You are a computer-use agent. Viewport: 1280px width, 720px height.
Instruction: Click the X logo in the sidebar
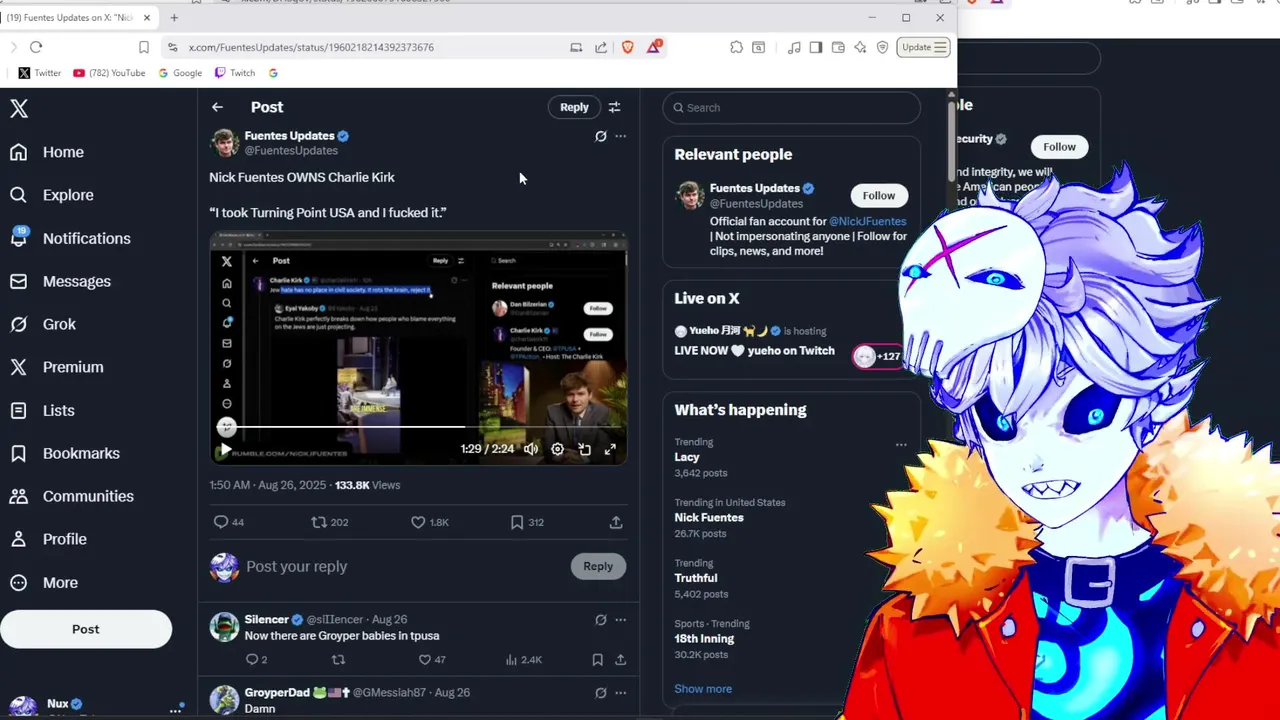[19, 108]
